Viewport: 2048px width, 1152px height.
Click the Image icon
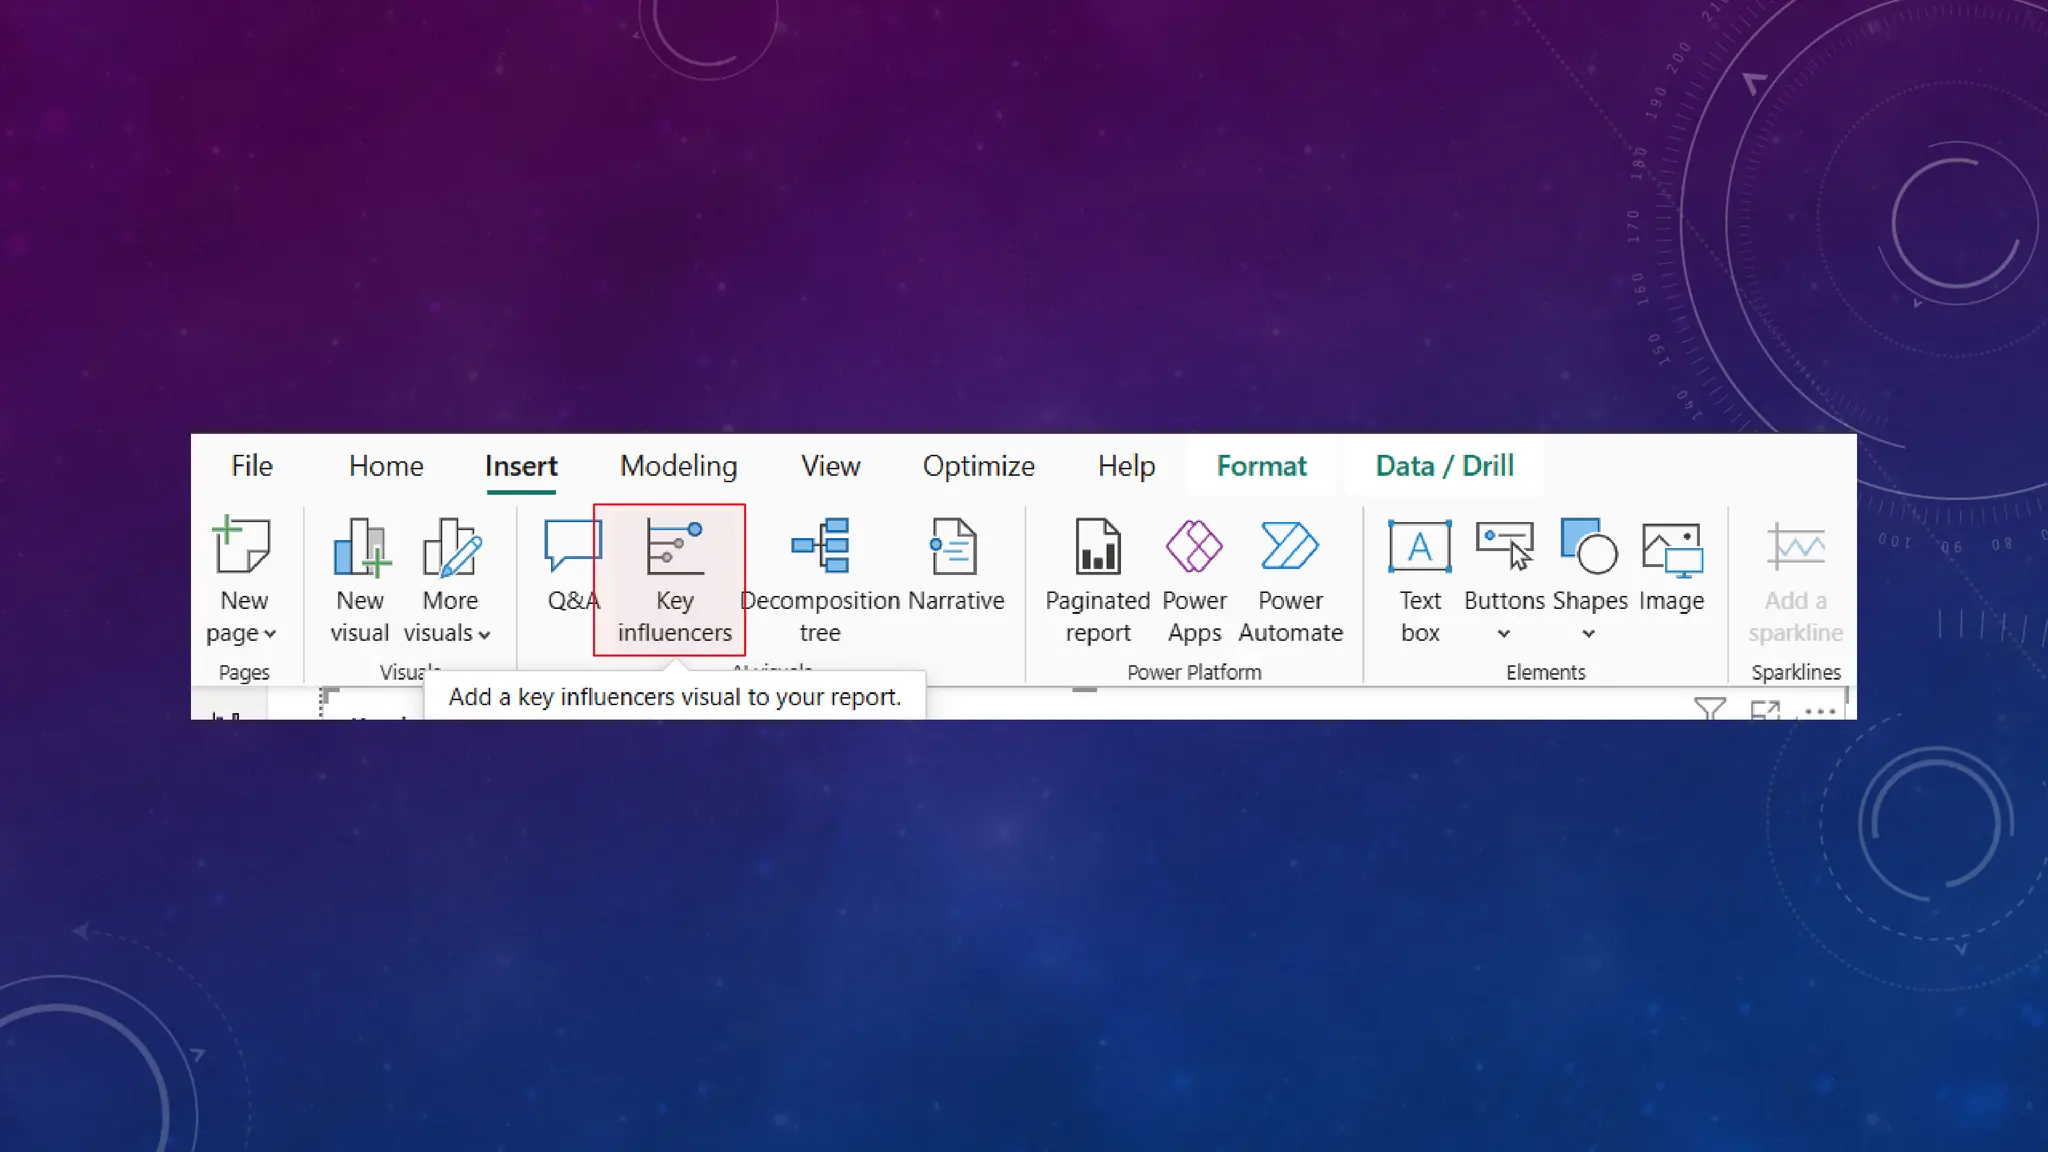point(1671,548)
